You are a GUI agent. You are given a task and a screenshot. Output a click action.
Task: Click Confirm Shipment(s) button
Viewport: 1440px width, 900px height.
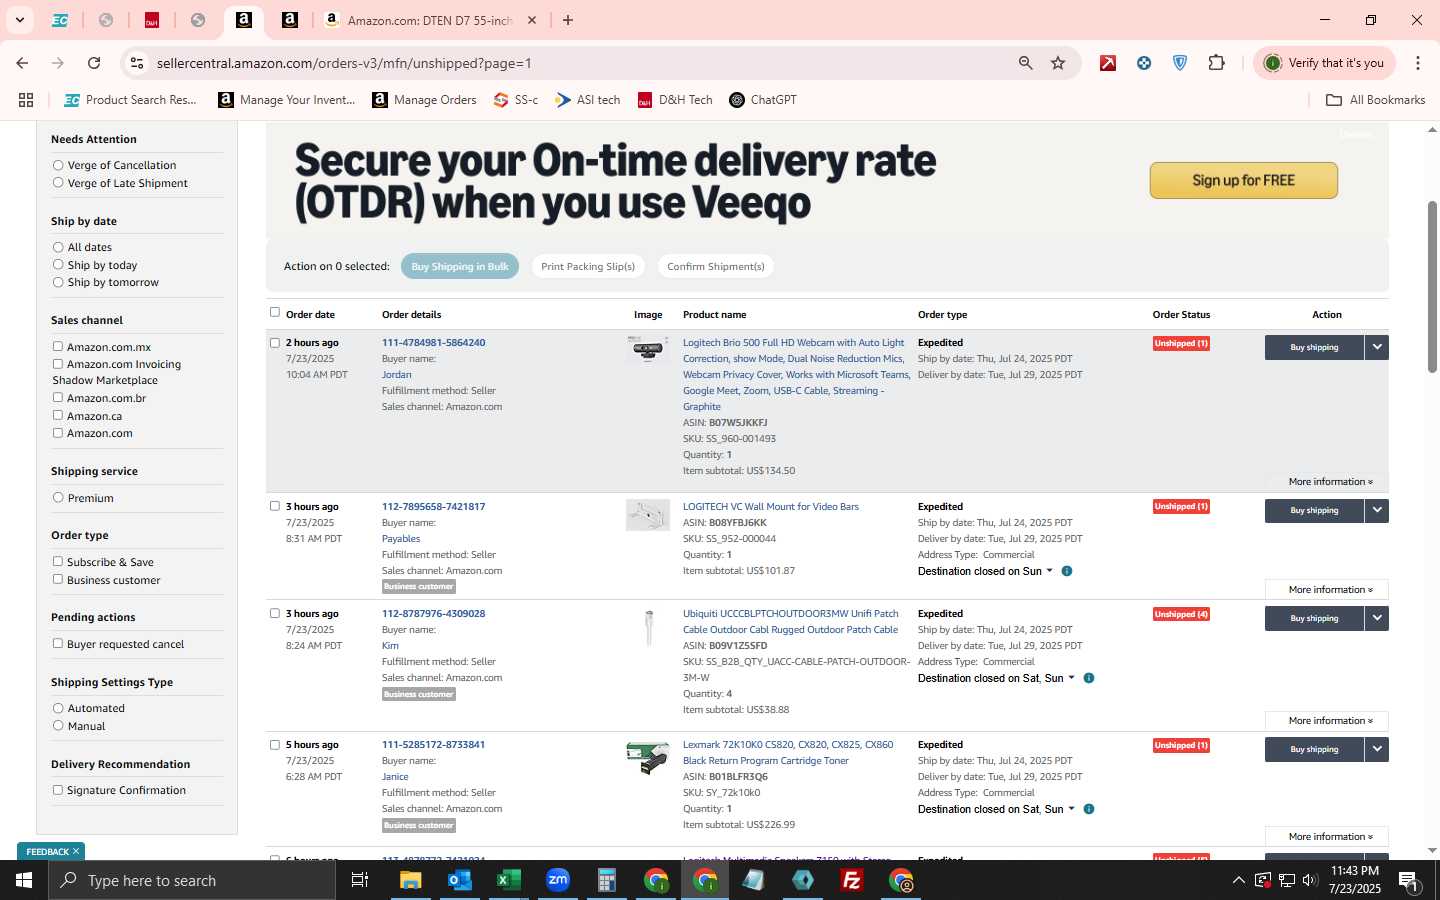[x=716, y=266]
